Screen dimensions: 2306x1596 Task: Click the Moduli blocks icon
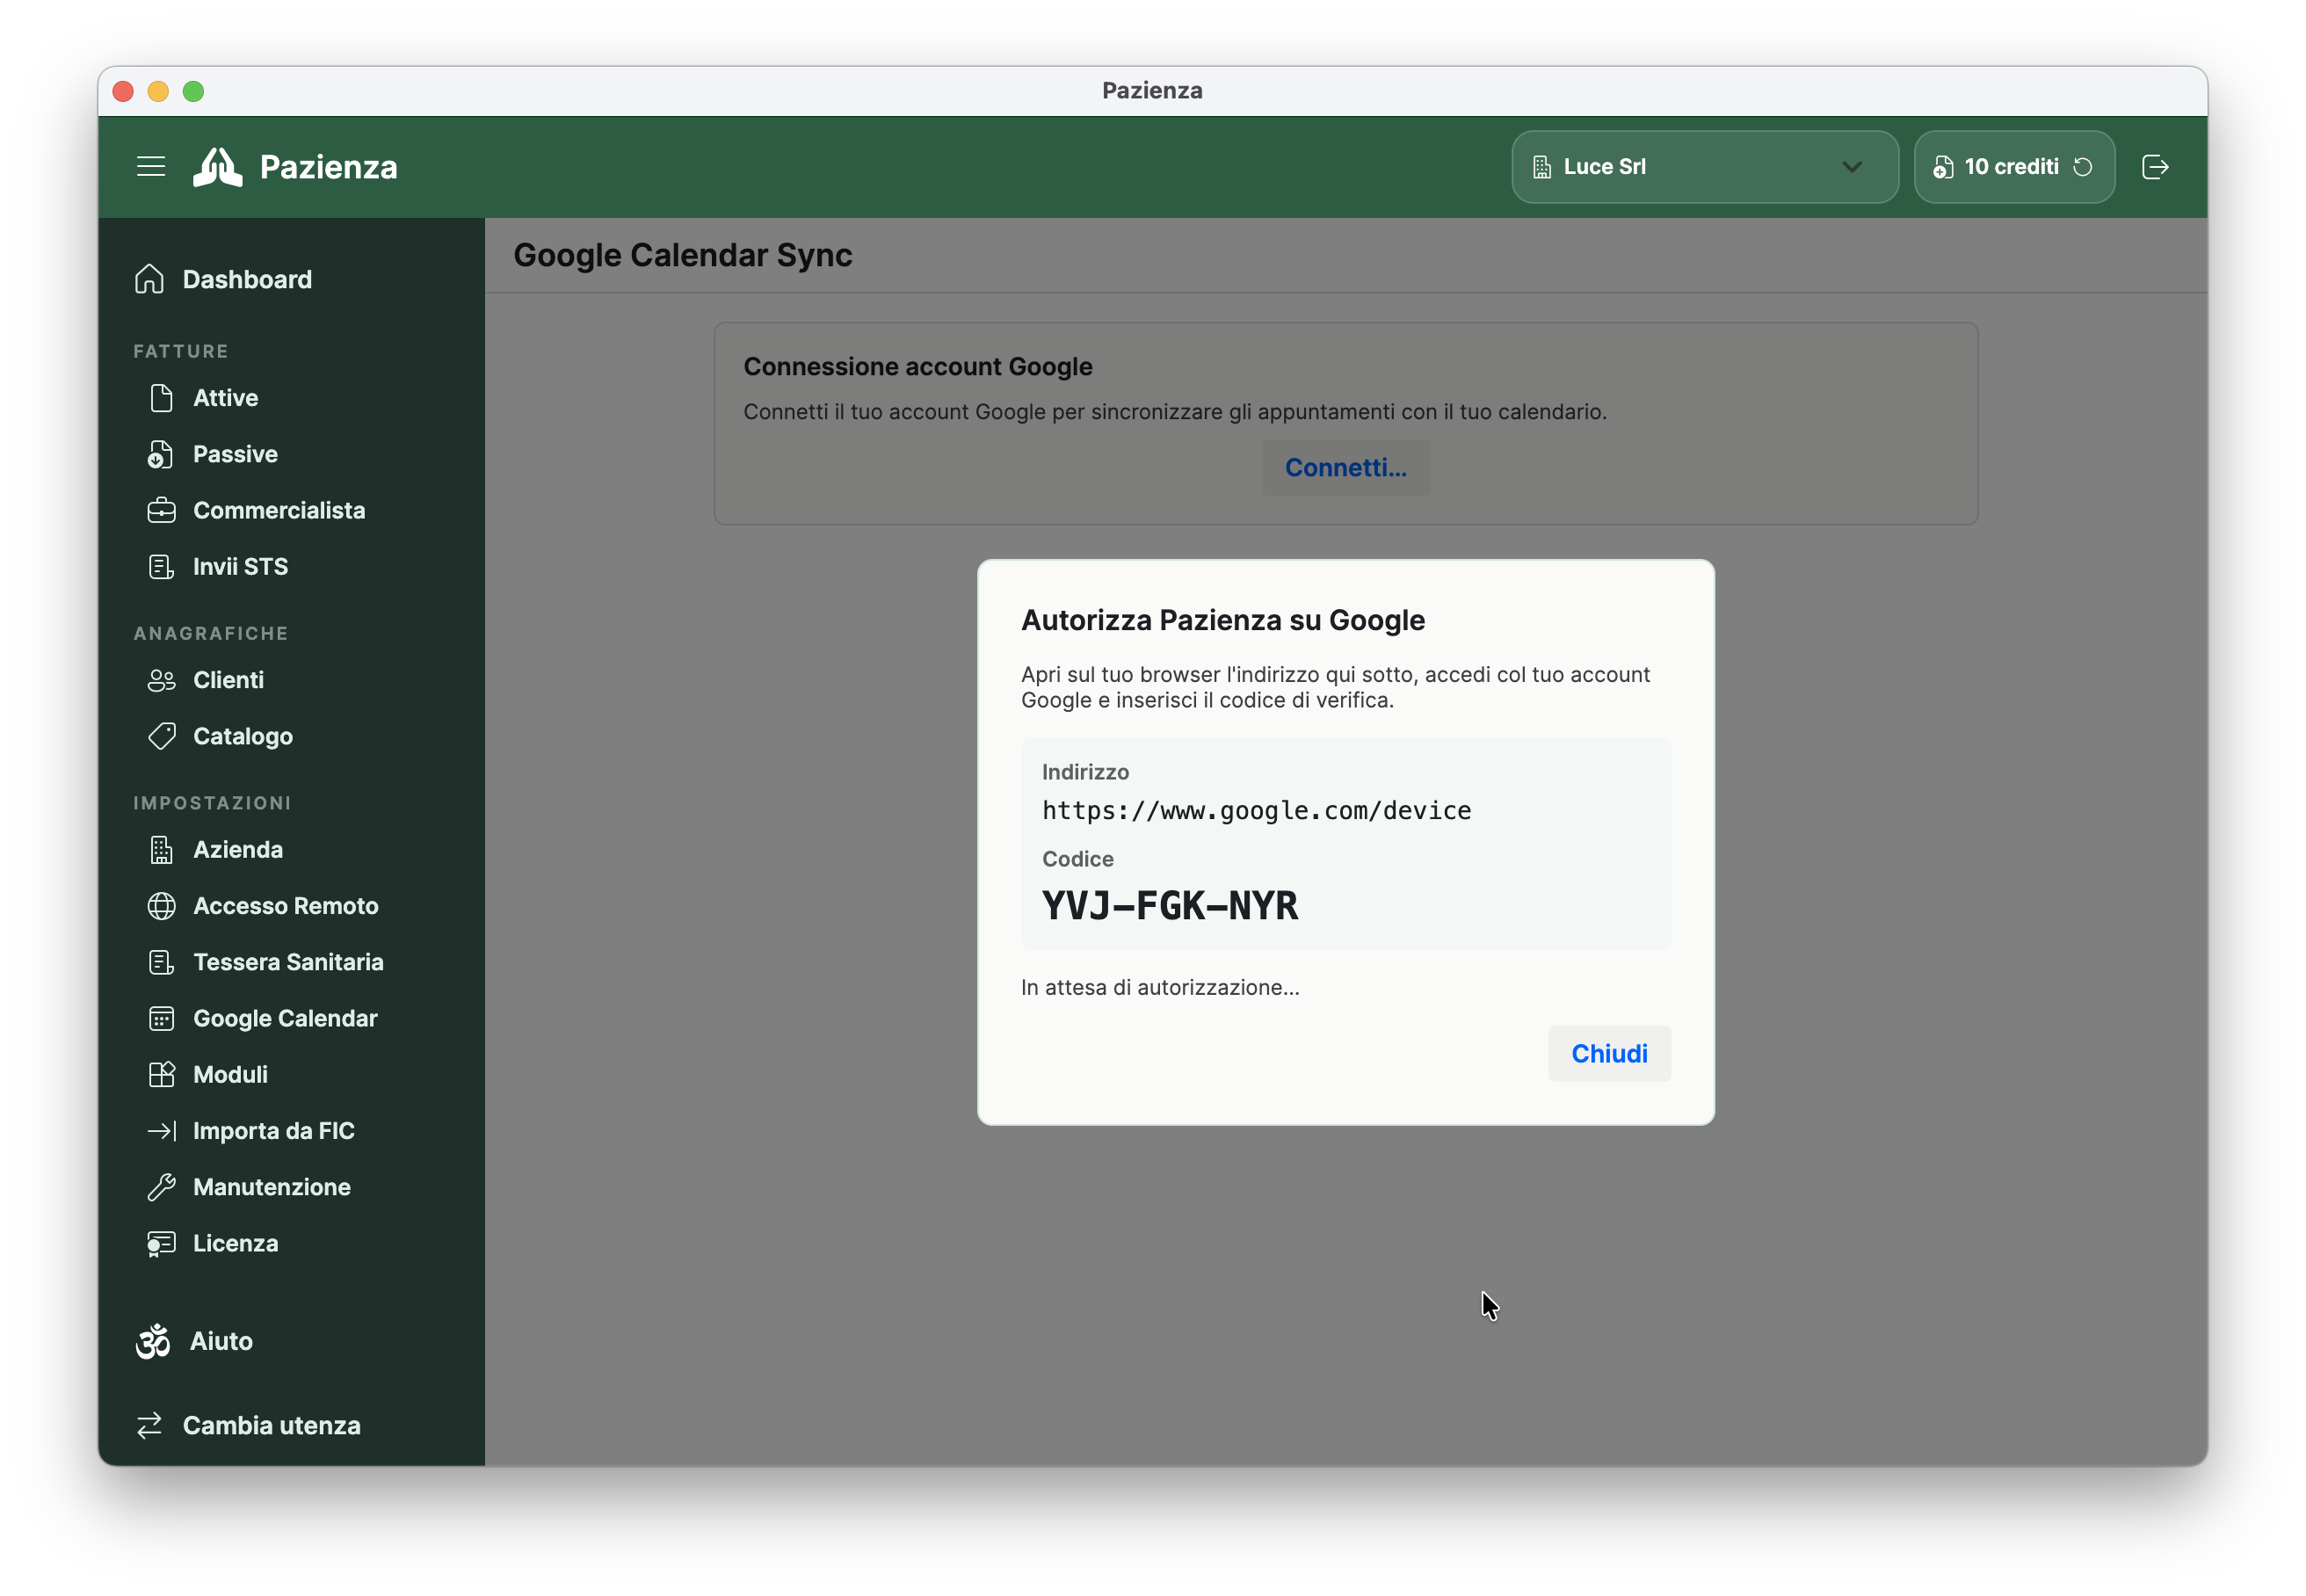coord(161,1075)
